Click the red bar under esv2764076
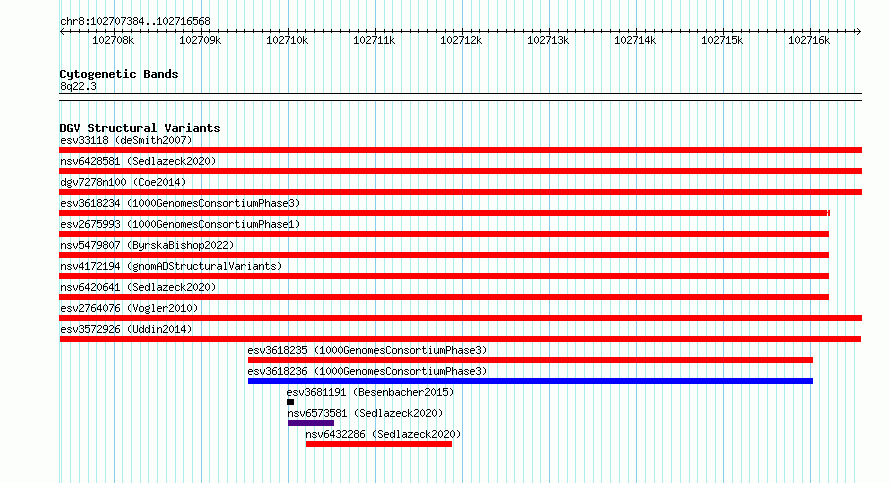 coord(460,318)
